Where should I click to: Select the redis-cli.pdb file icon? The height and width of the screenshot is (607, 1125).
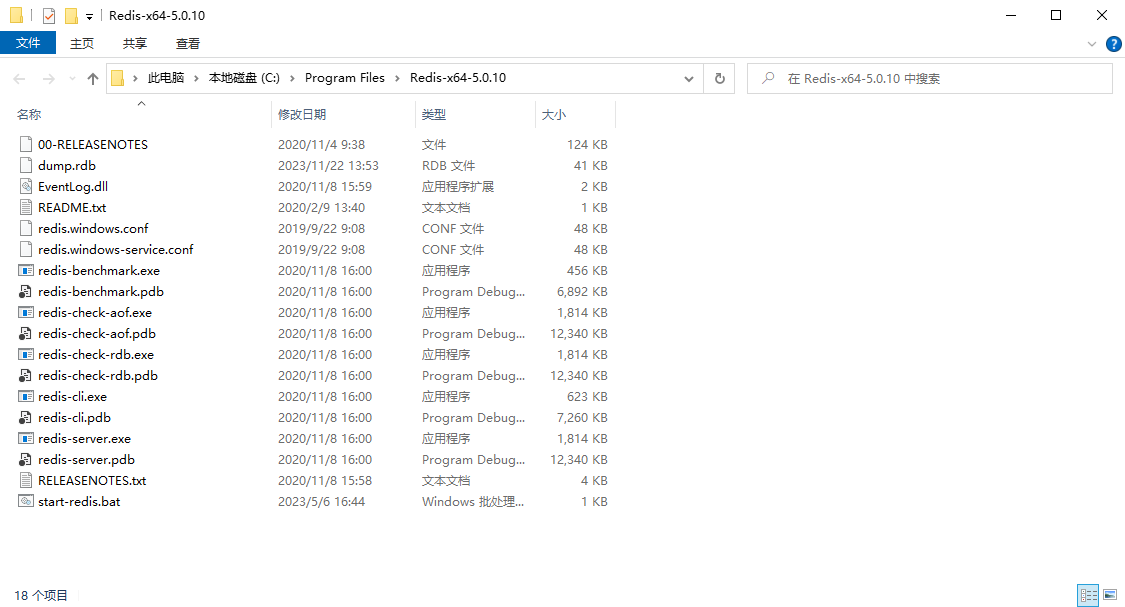point(27,418)
